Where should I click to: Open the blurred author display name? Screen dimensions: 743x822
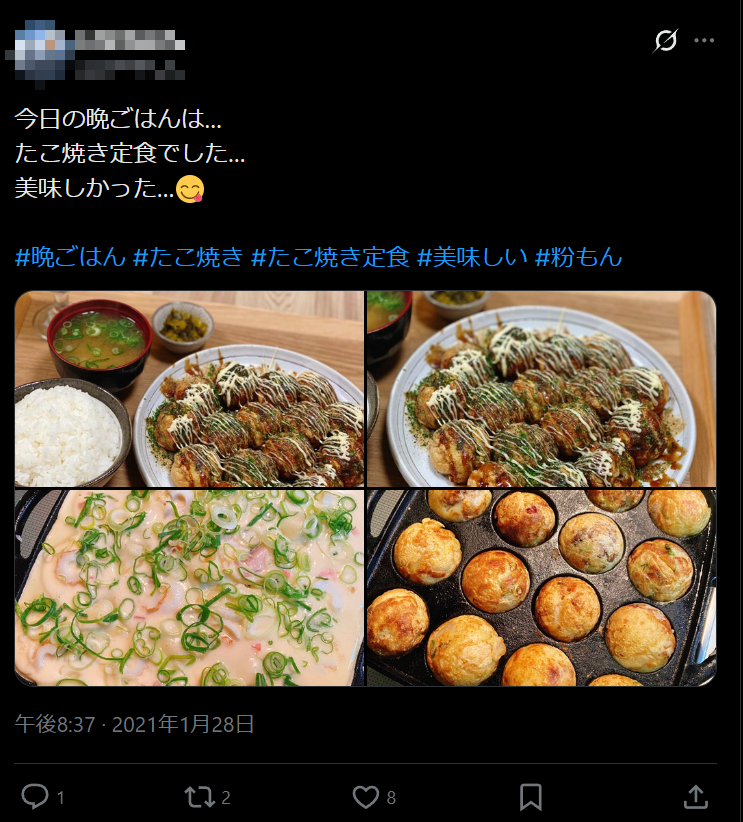(x=130, y=40)
